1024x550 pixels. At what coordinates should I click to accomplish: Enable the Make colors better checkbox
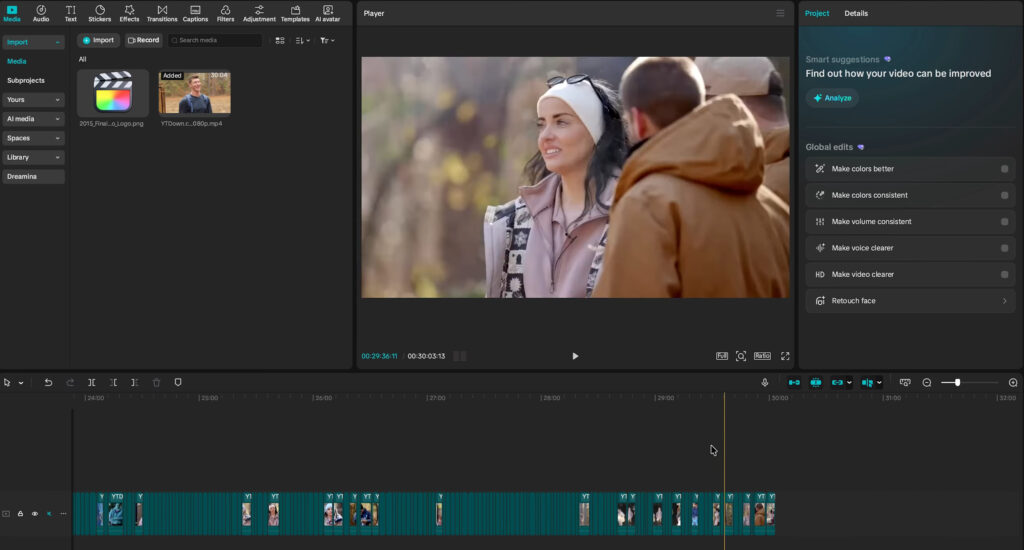1004,169
